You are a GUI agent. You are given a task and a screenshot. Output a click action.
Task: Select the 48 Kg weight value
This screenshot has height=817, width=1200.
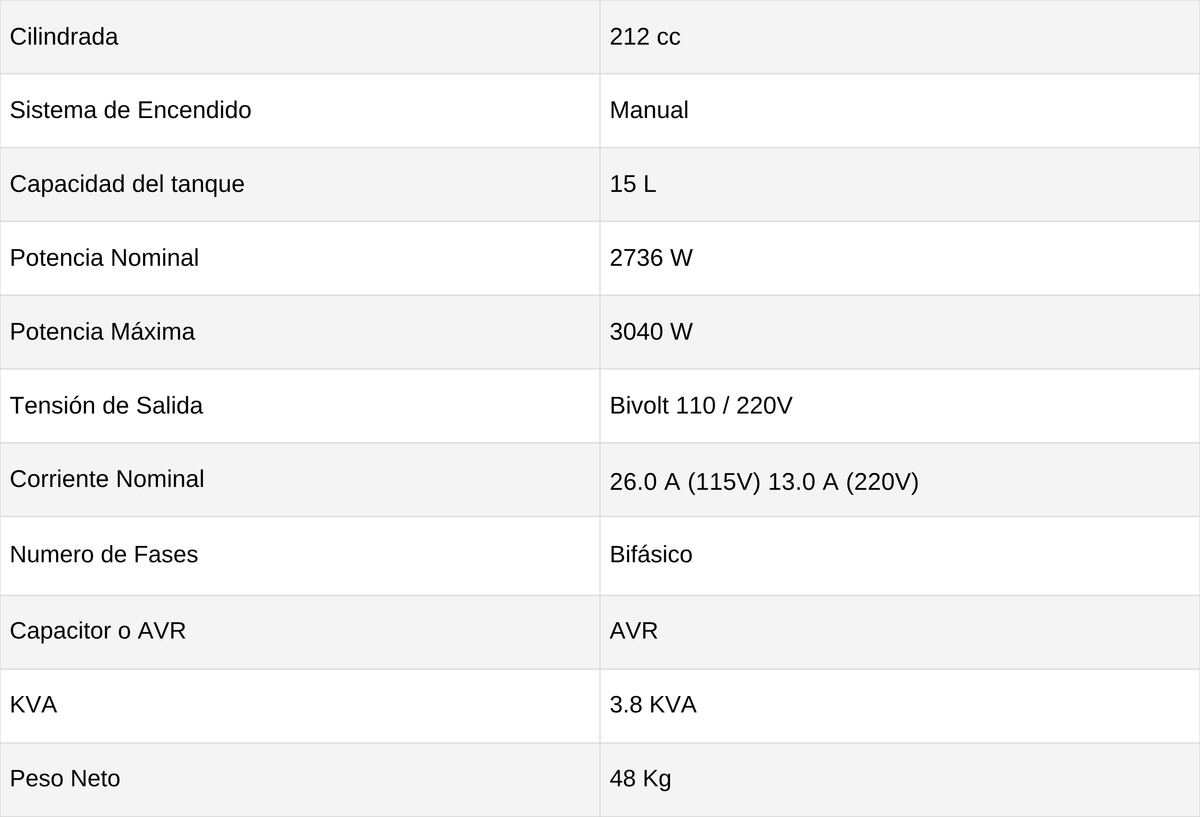pyautogui.click(x=640, y=778)
